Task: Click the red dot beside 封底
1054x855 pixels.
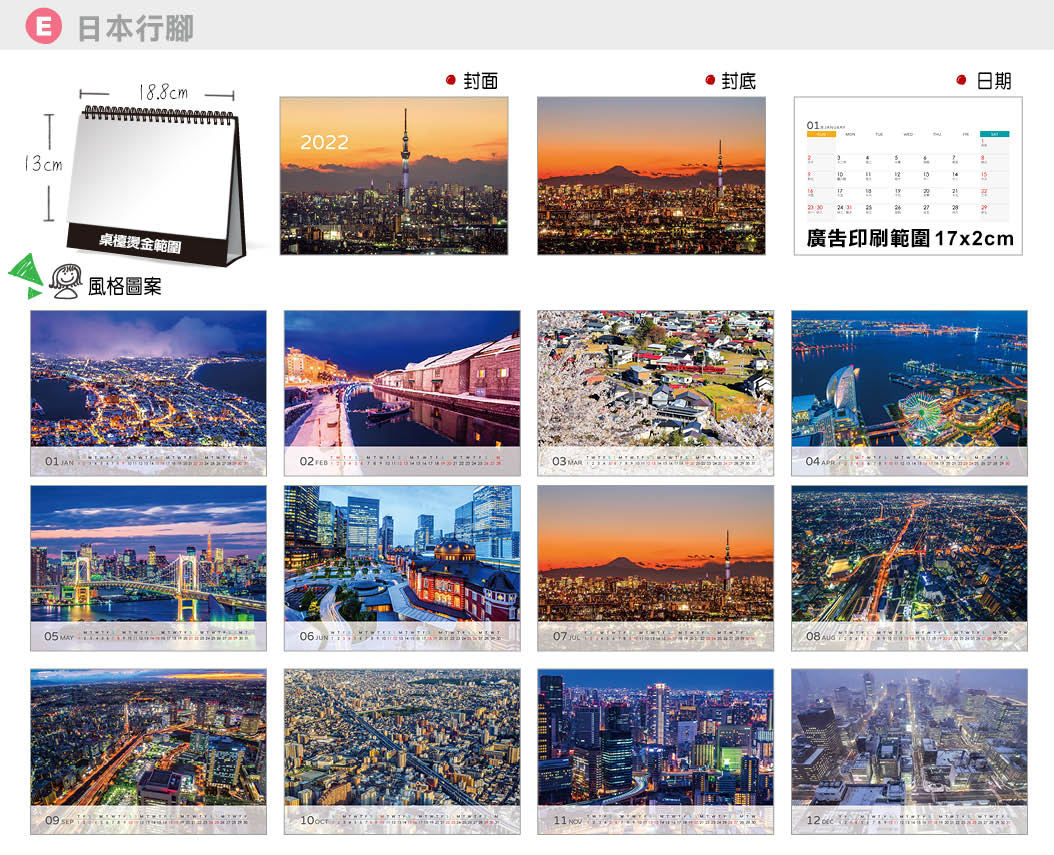Action: (709, 80)
